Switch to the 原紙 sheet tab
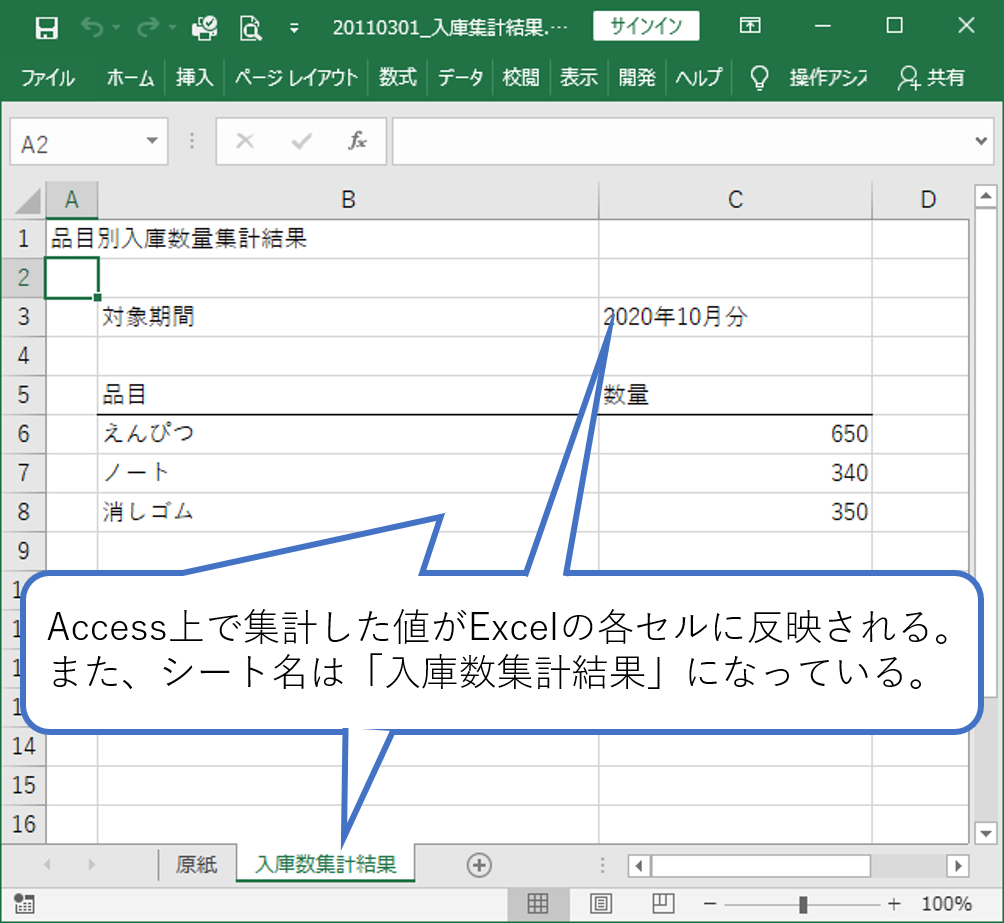Screen dimensions: 1004x923 pos(197,865)
